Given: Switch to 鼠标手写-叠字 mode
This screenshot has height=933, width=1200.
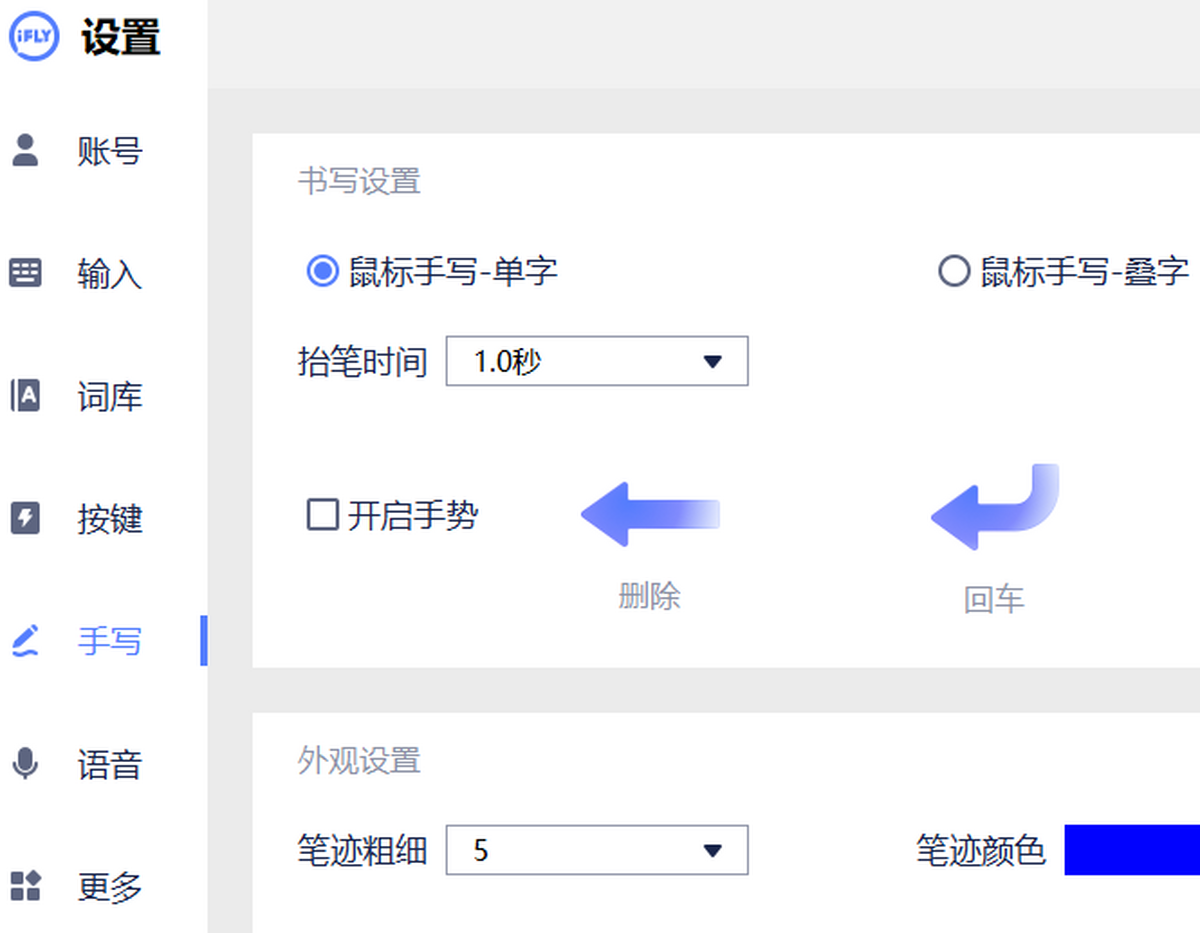Looking at the screenshot, I should tap(955, 270).
